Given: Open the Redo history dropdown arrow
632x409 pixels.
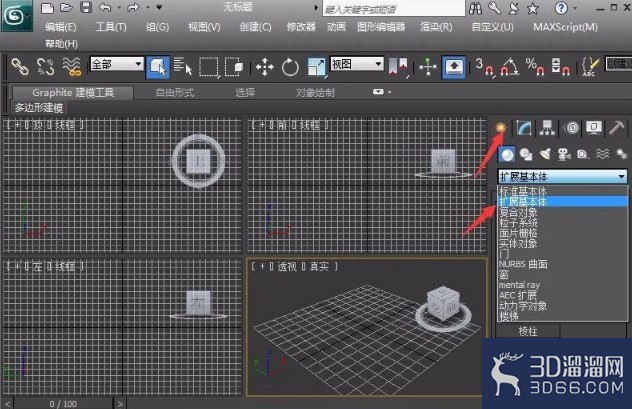Looking at the screenshot, I should [148, 8].
